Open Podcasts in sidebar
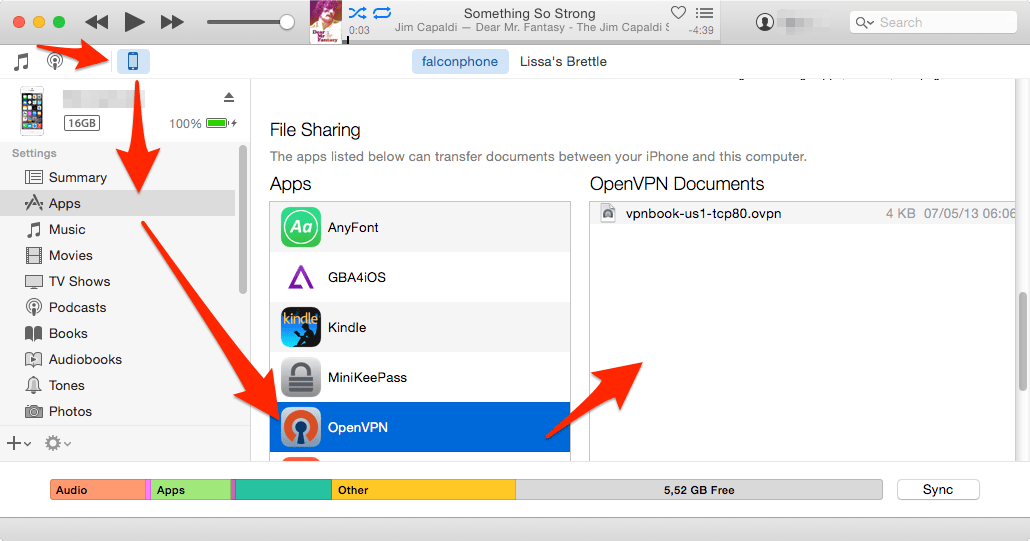The image size is (1030, 541). (x=118, y=307)
